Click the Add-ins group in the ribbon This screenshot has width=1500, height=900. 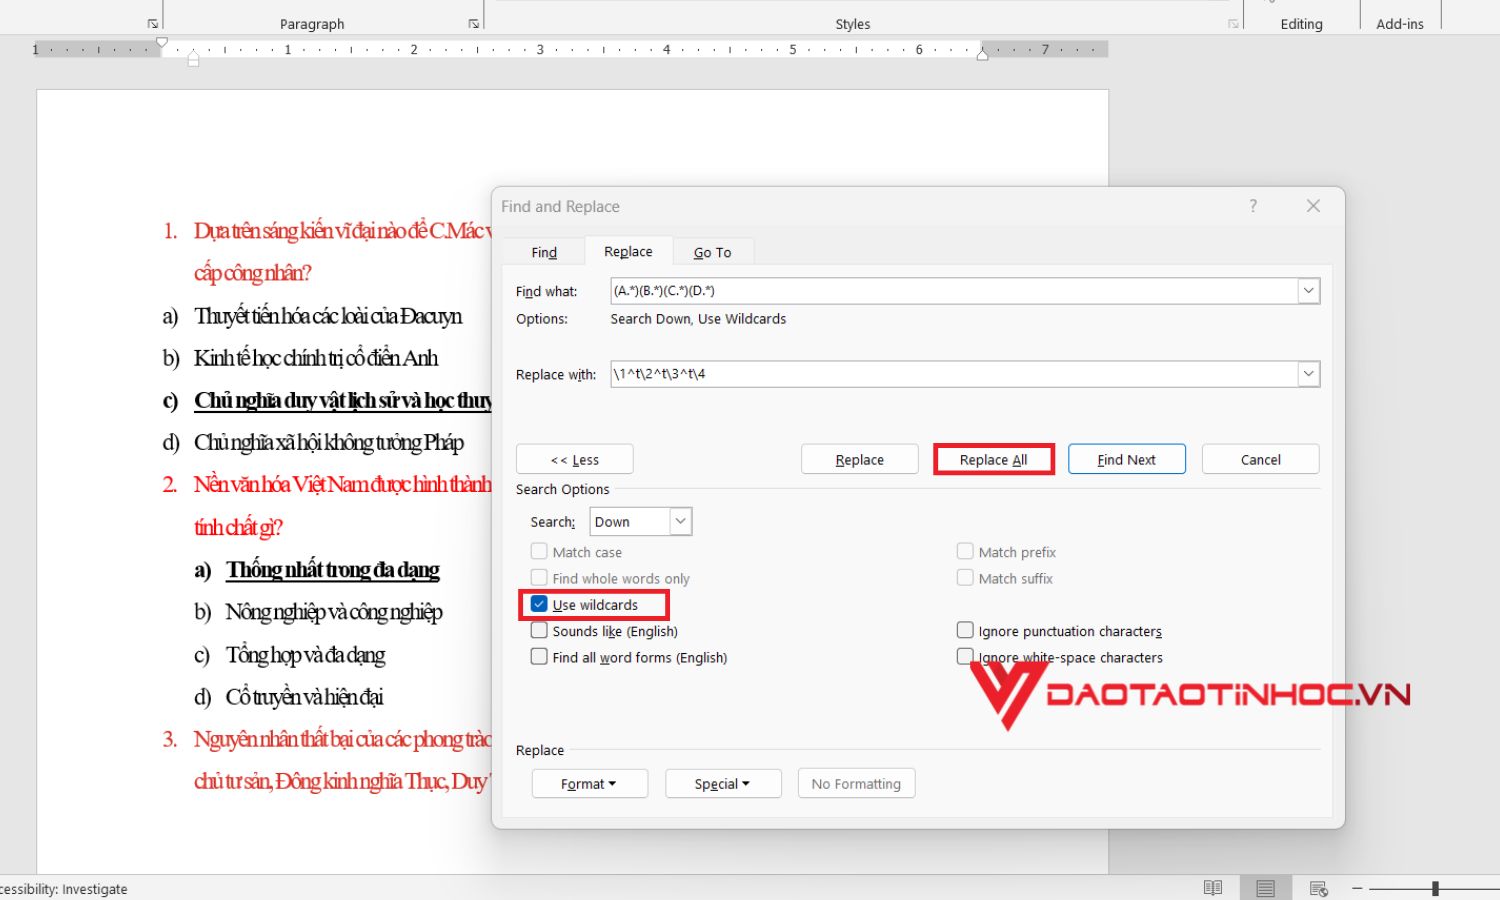(x=1400, y=24)
